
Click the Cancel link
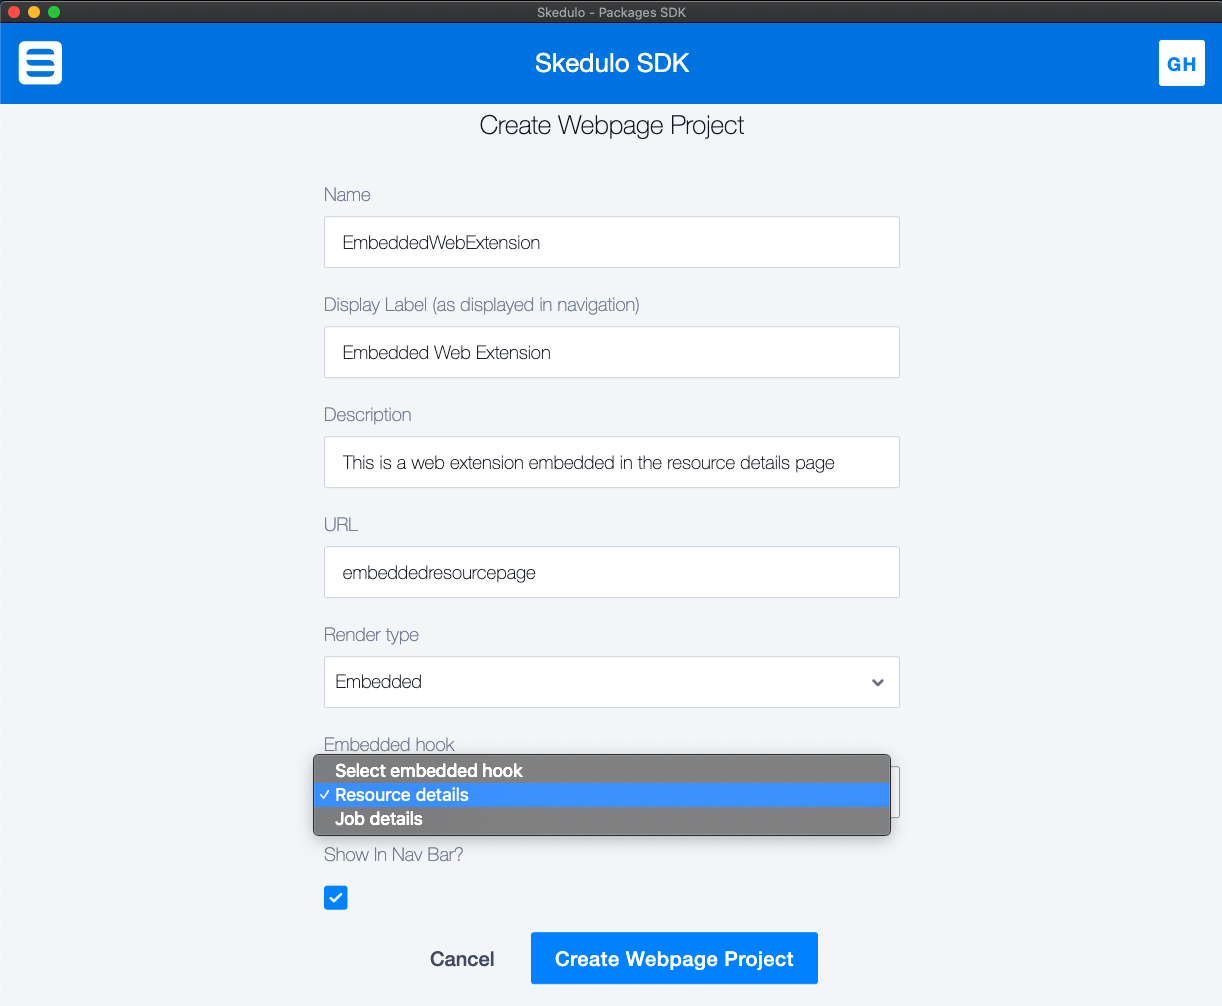click(462, 959)
